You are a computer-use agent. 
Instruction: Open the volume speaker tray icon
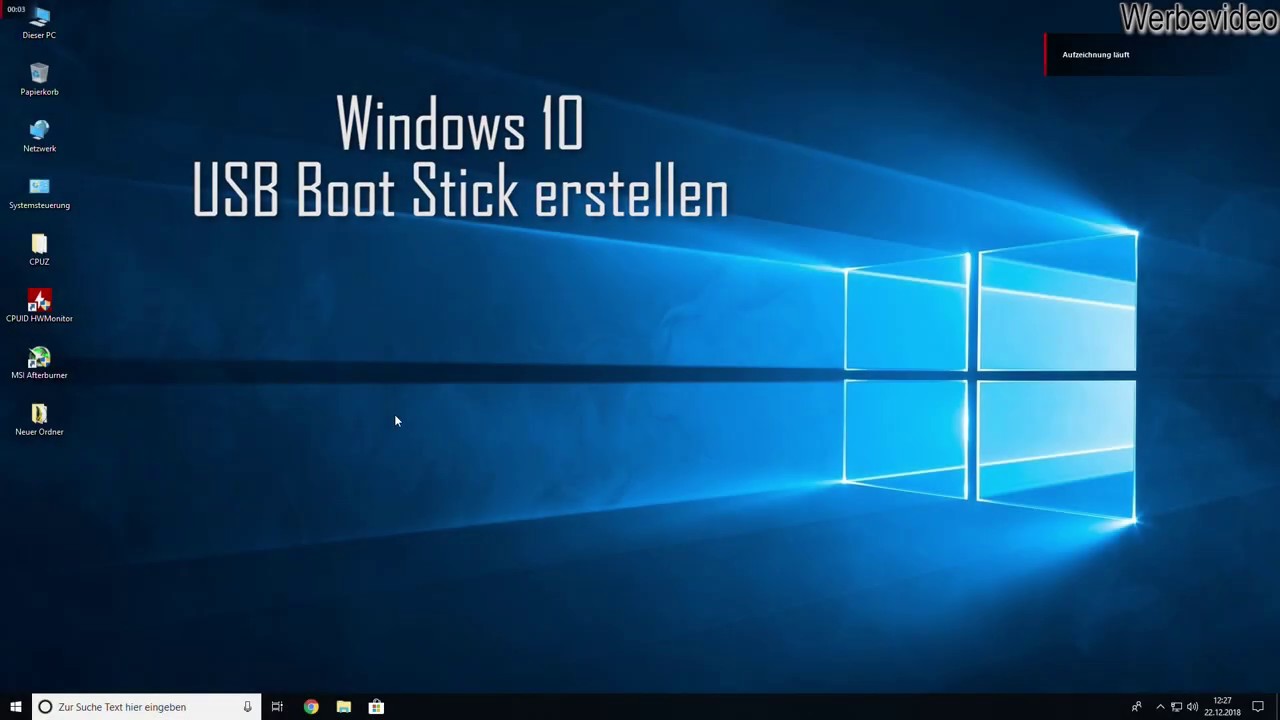click(1192, 707)
